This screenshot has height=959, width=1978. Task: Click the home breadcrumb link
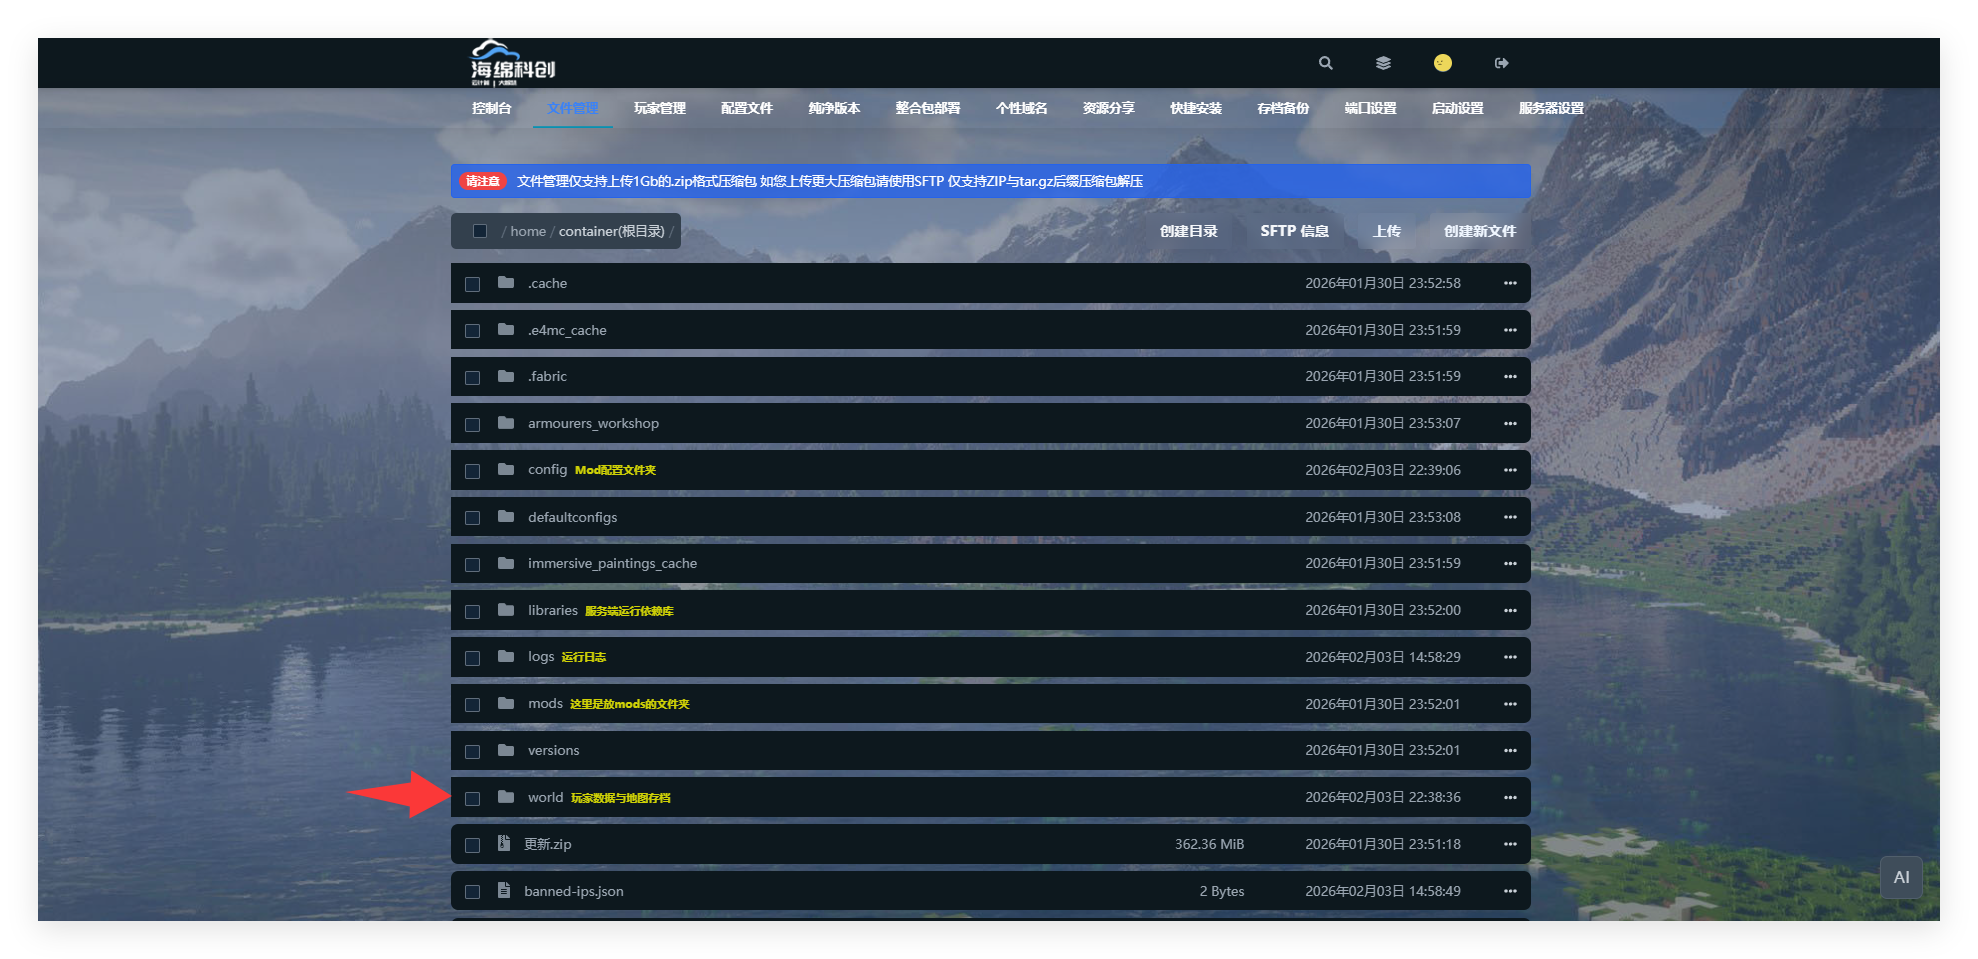click(x=528, y=231)
